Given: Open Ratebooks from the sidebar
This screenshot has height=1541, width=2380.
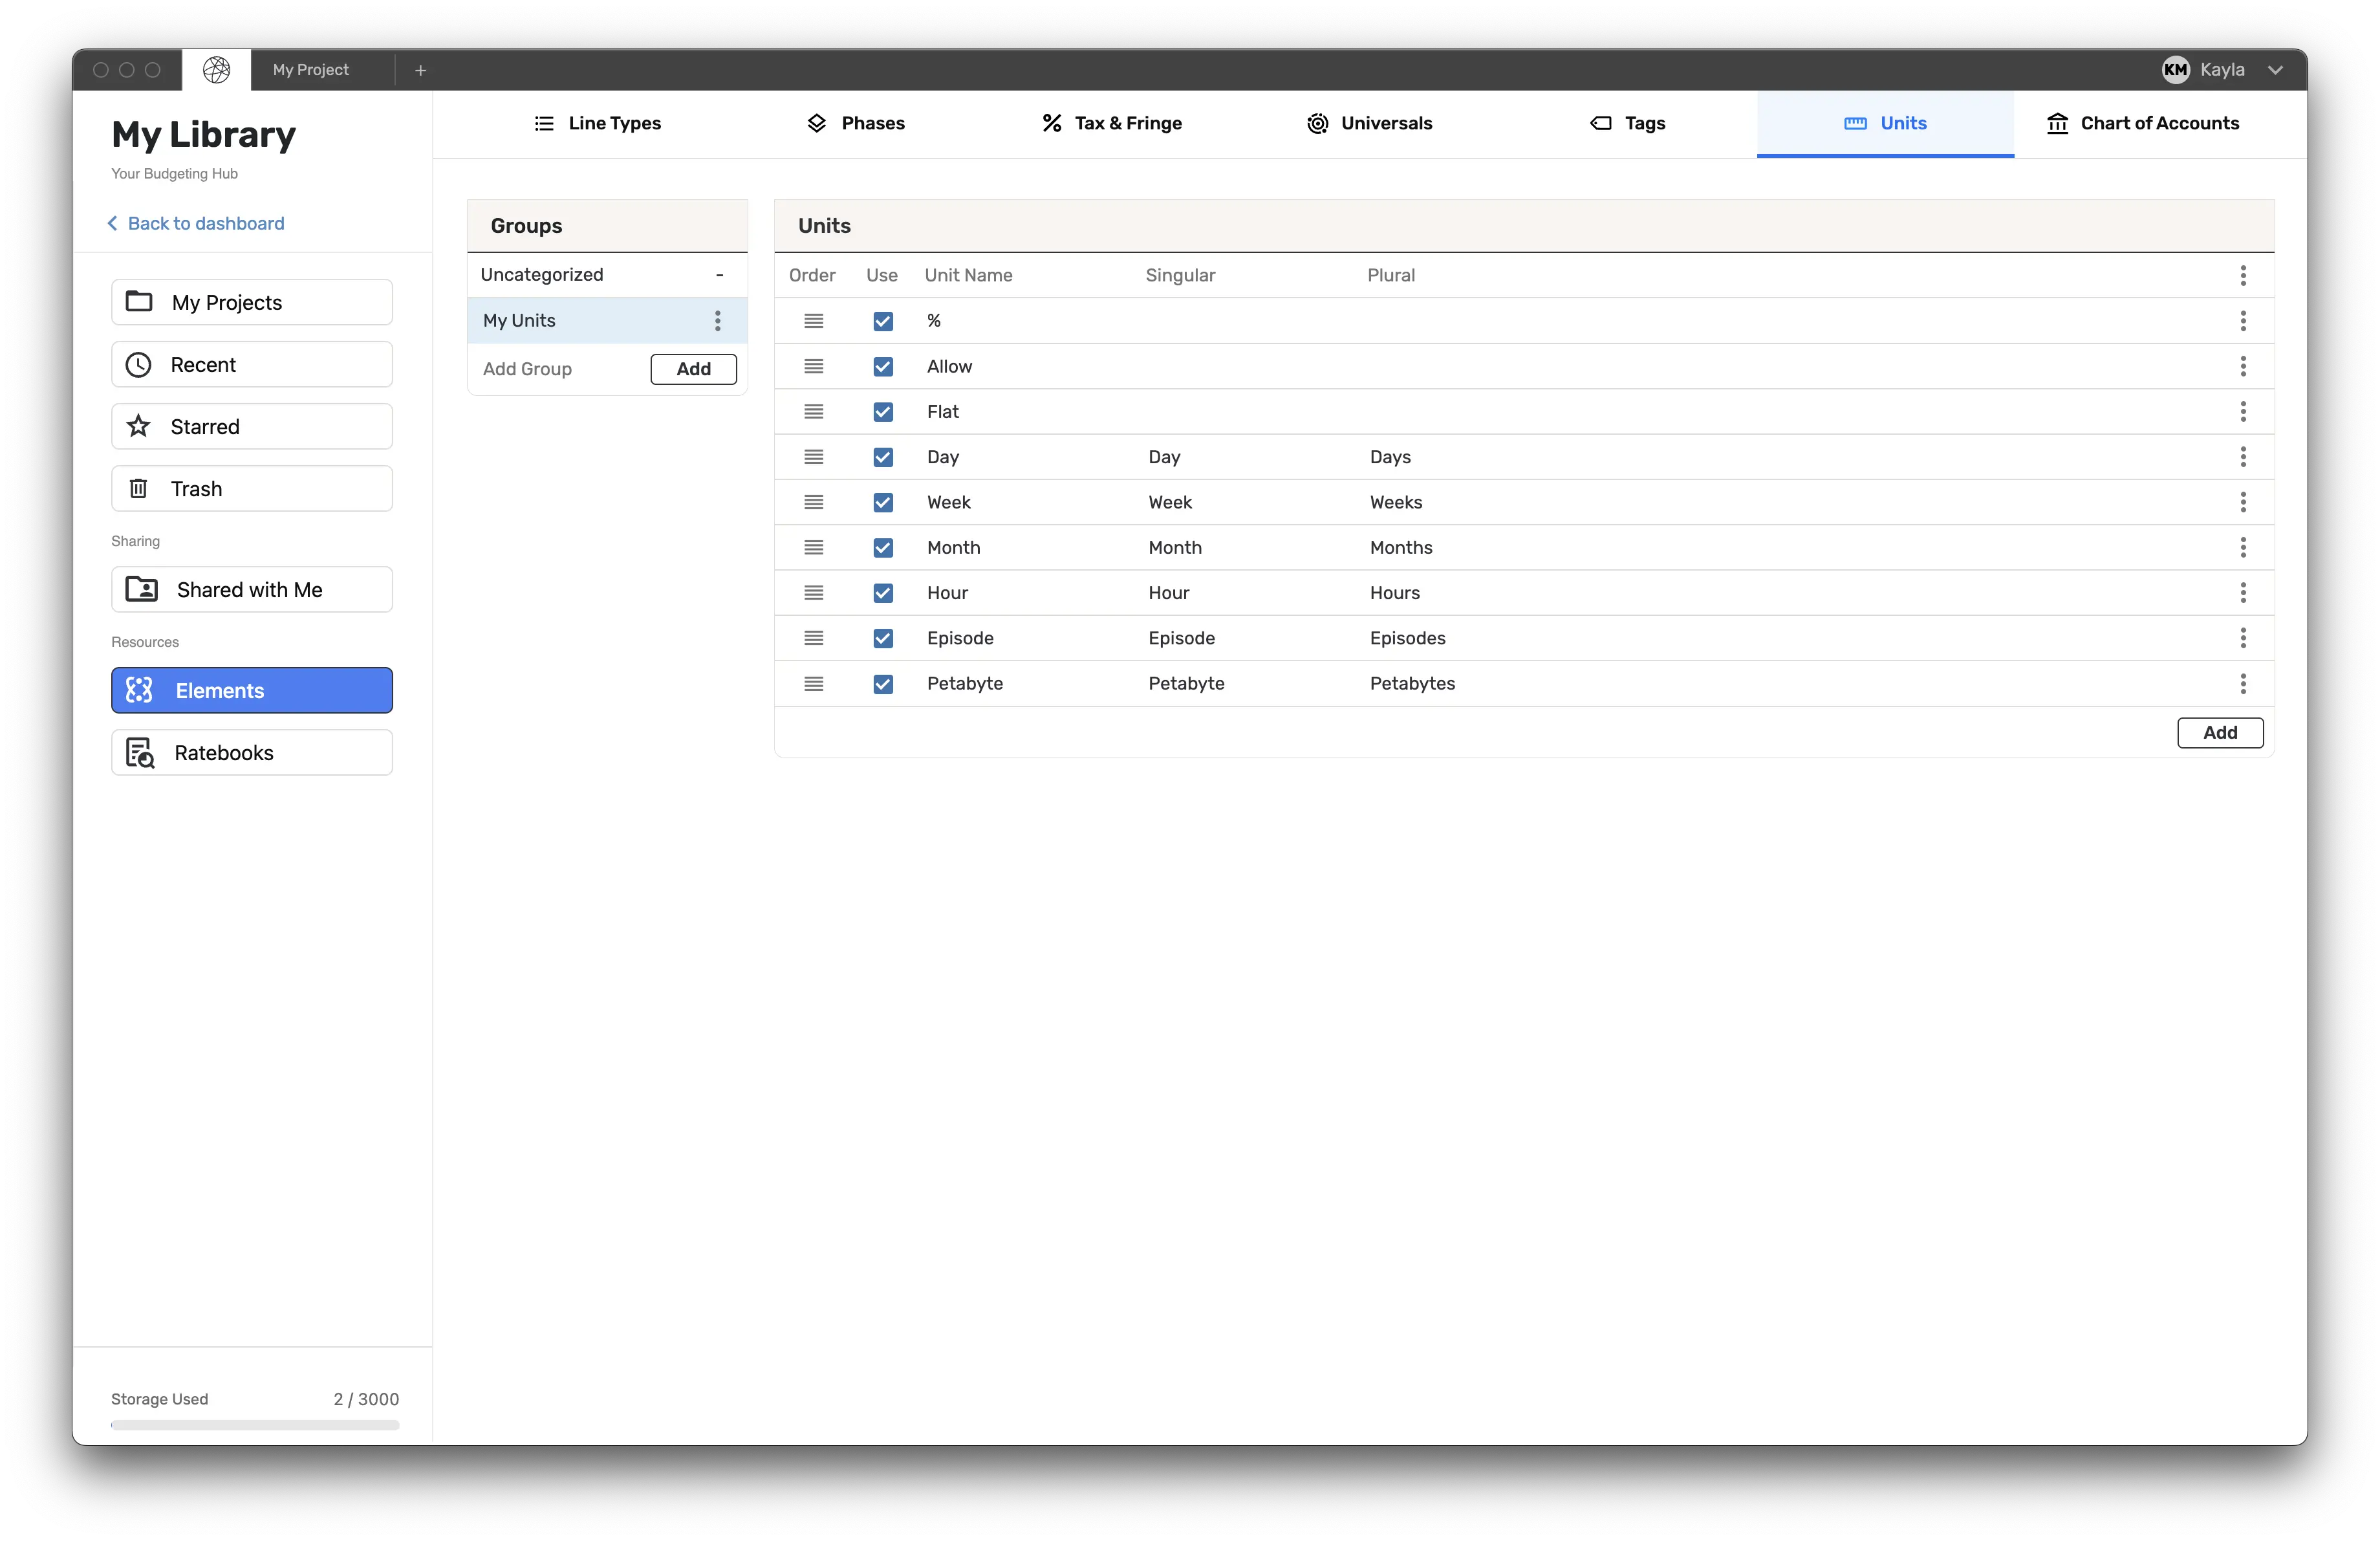Looking at the screenshot, I should (x=252, y=752).
